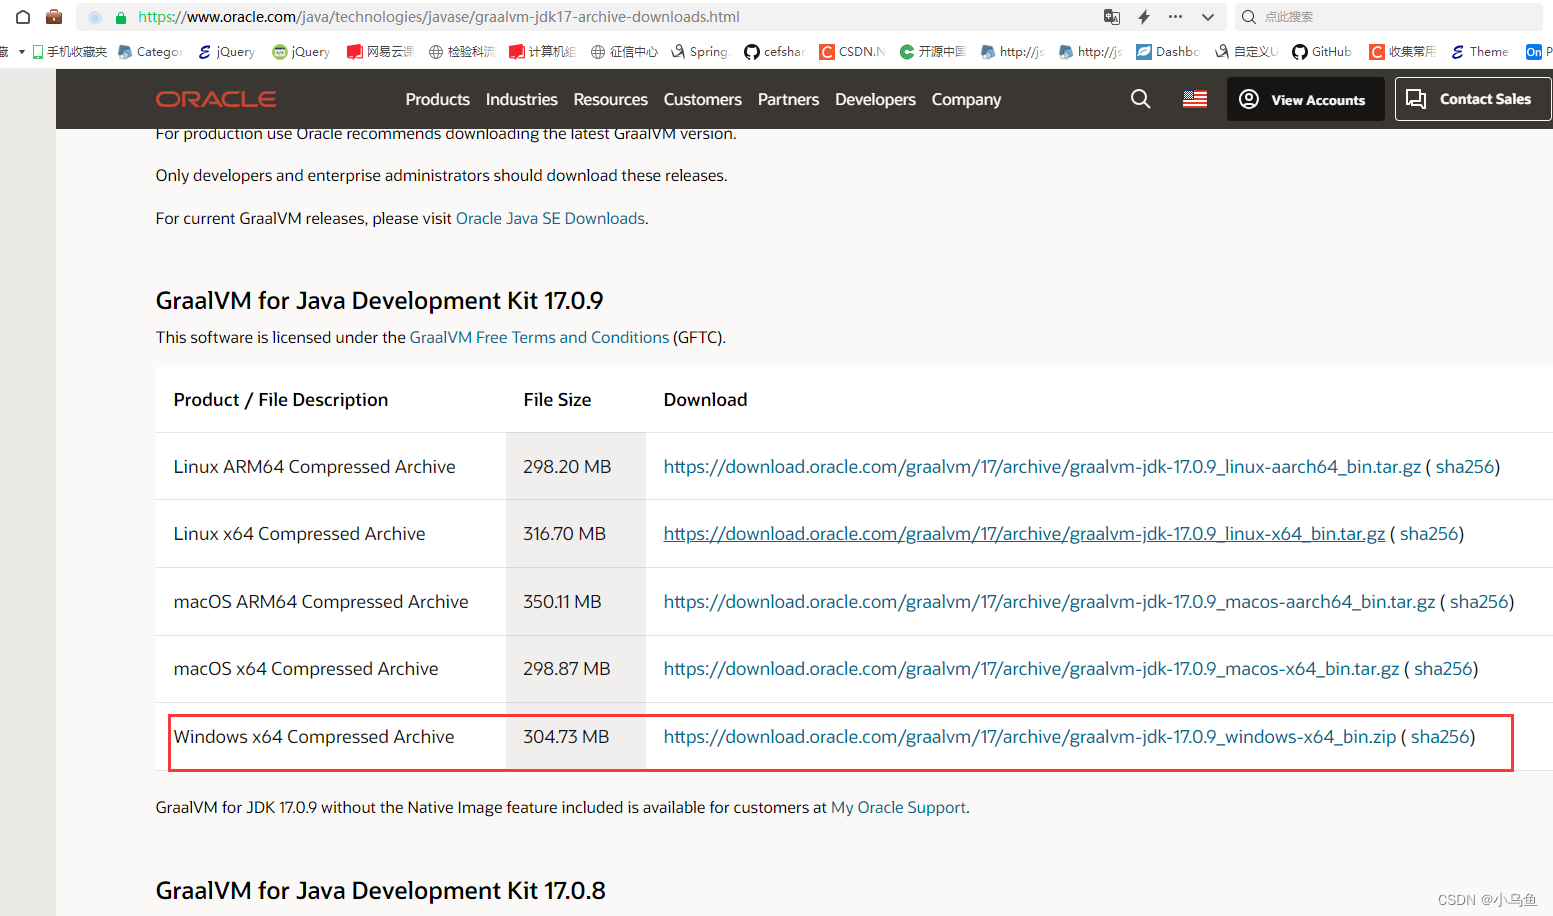Open sha256 for Linux ARM64 archive
This screenshot has width=1553, height=916.
1465,467
